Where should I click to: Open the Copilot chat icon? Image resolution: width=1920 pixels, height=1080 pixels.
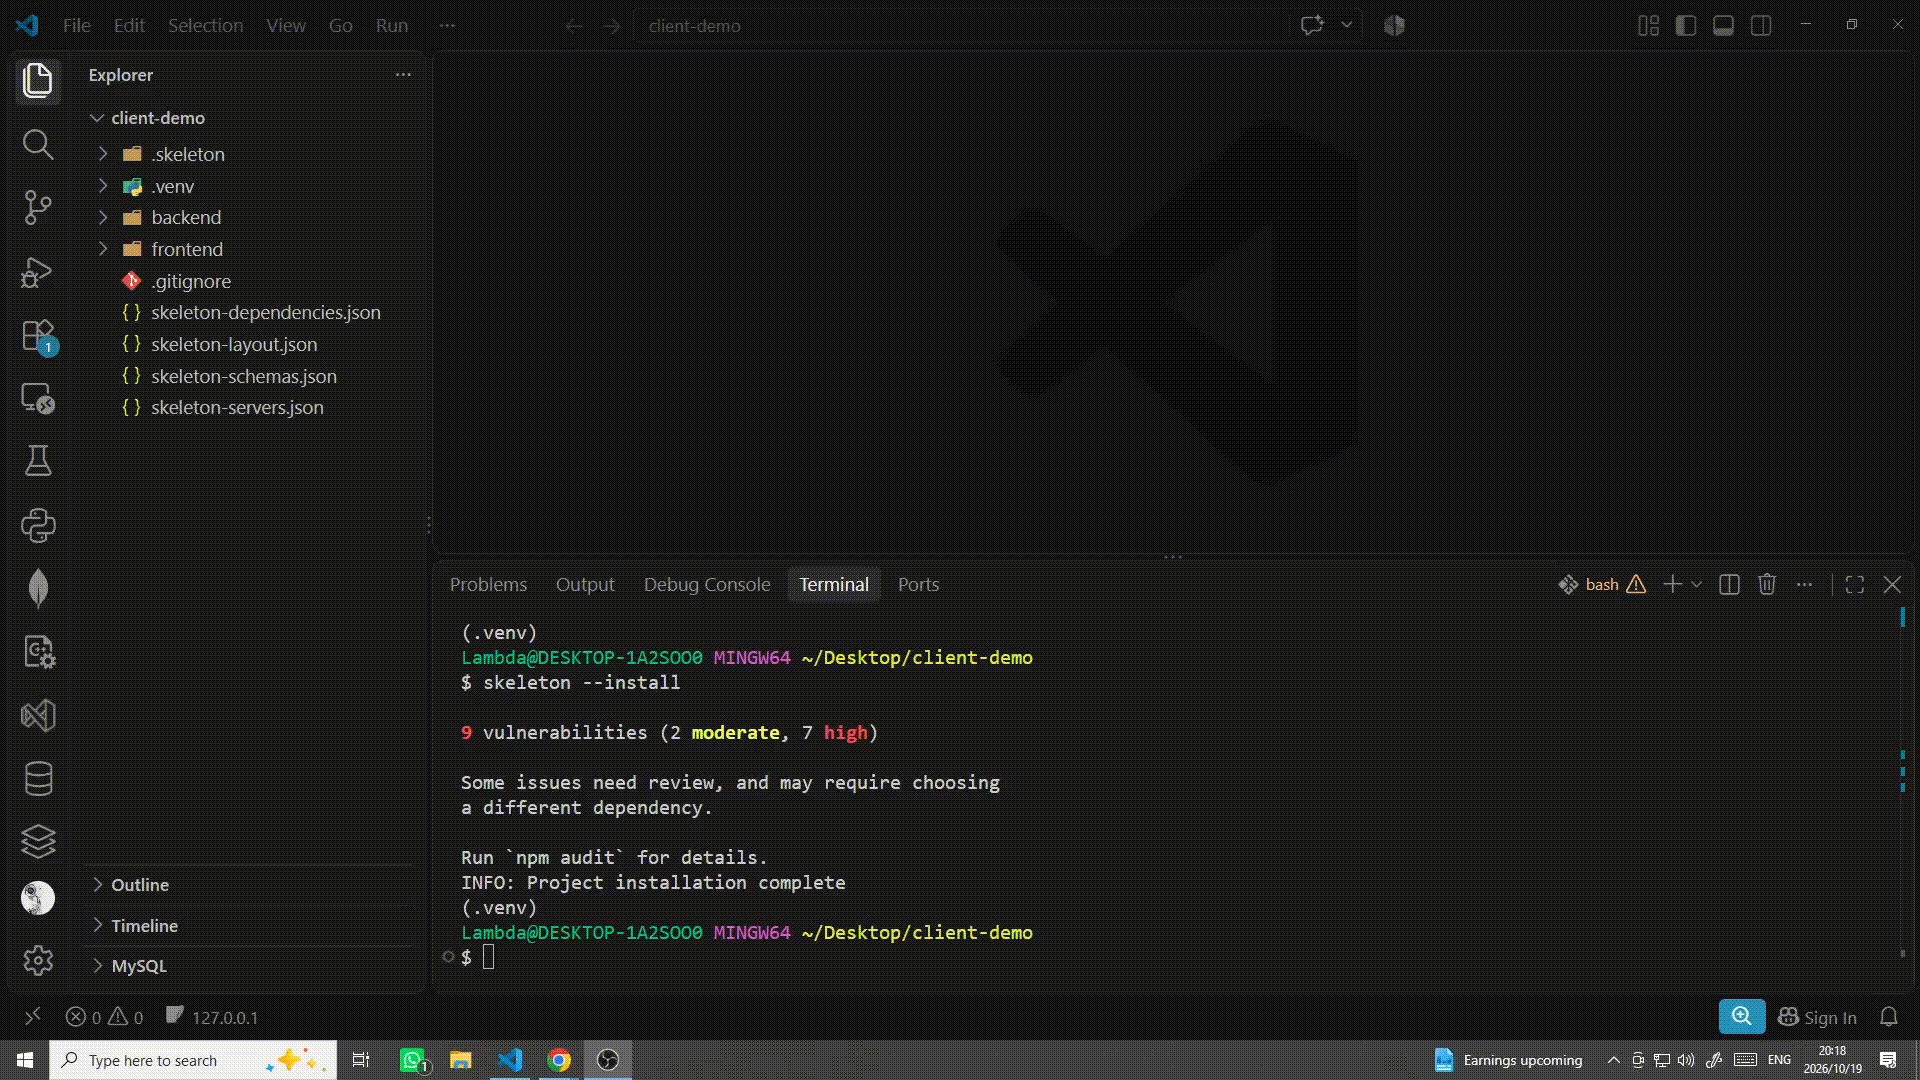pos(1312,25)
